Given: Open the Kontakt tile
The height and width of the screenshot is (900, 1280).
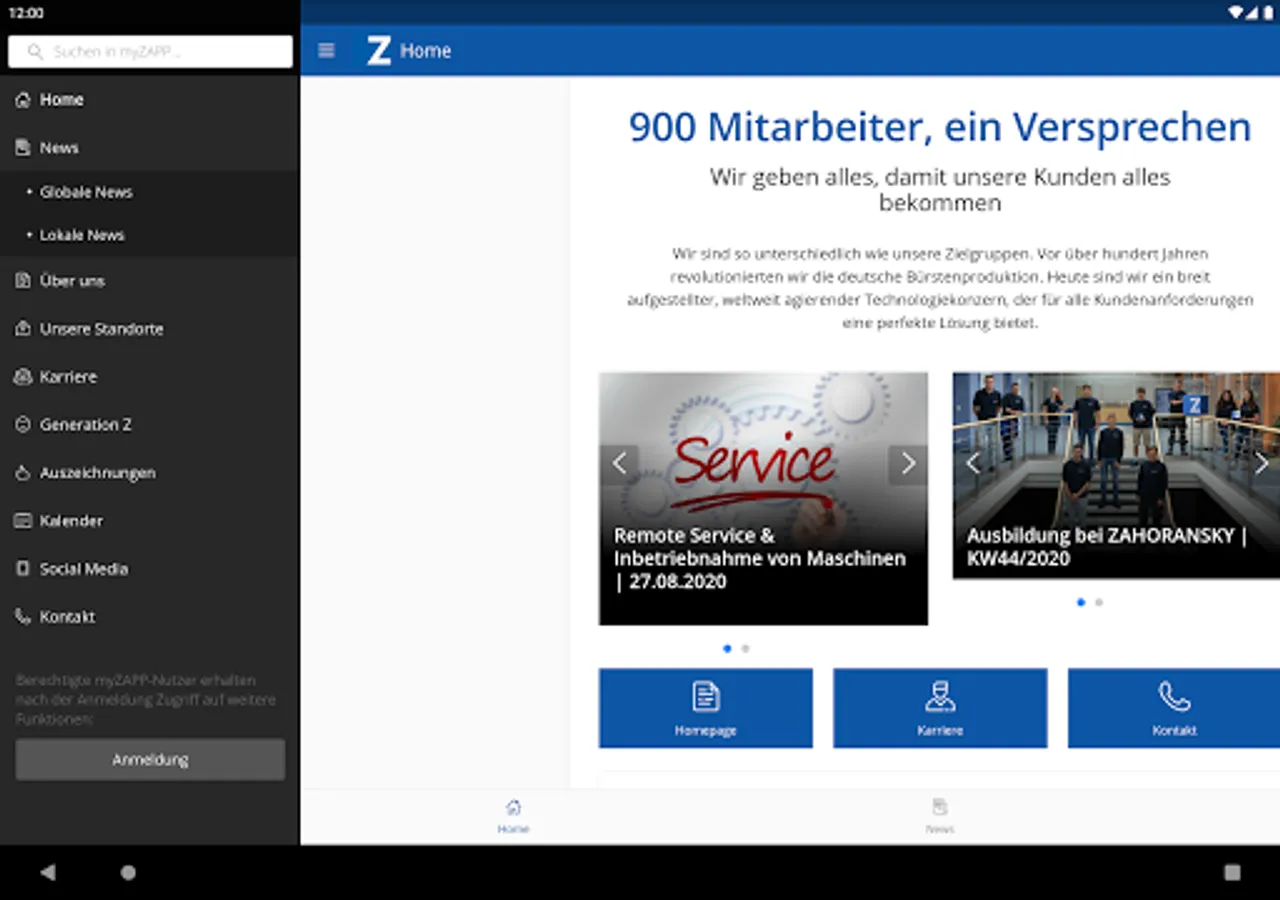Looking at the screenshot, I should [x=1174, y=708].
